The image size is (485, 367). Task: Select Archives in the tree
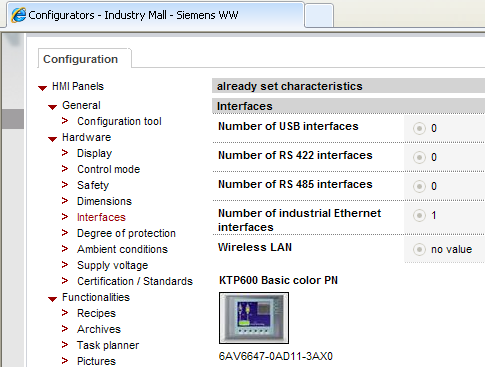coord(99,329)
